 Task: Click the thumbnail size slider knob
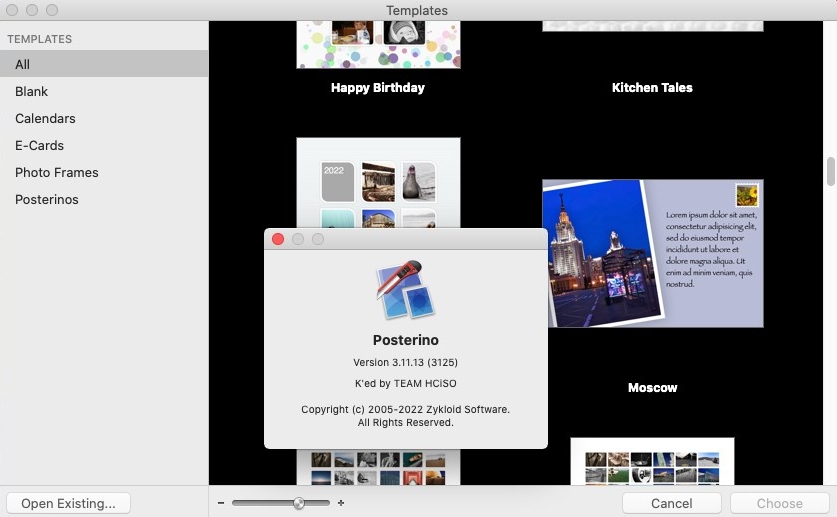(299, 503)
